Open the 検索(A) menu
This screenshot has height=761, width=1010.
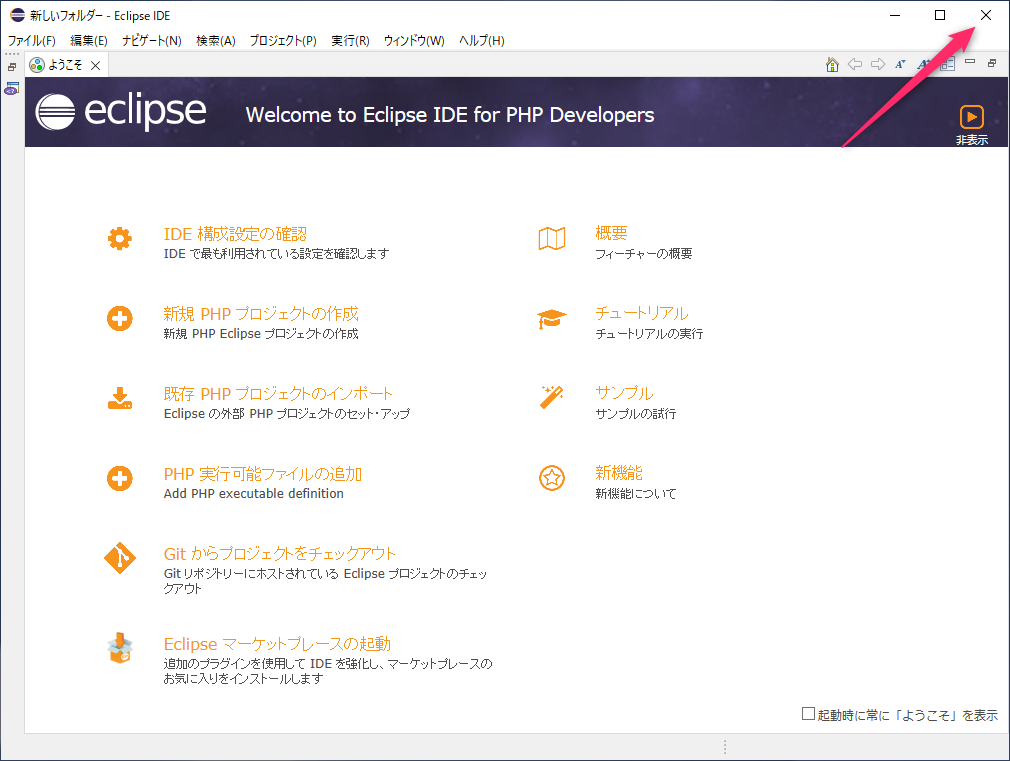tap(216, 41)
